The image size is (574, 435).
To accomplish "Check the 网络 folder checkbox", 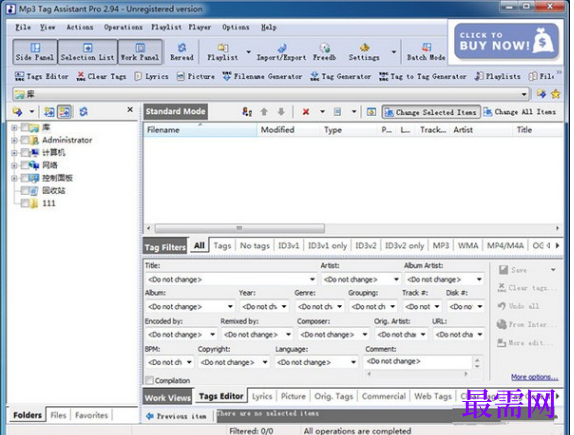I will point(25,165).
